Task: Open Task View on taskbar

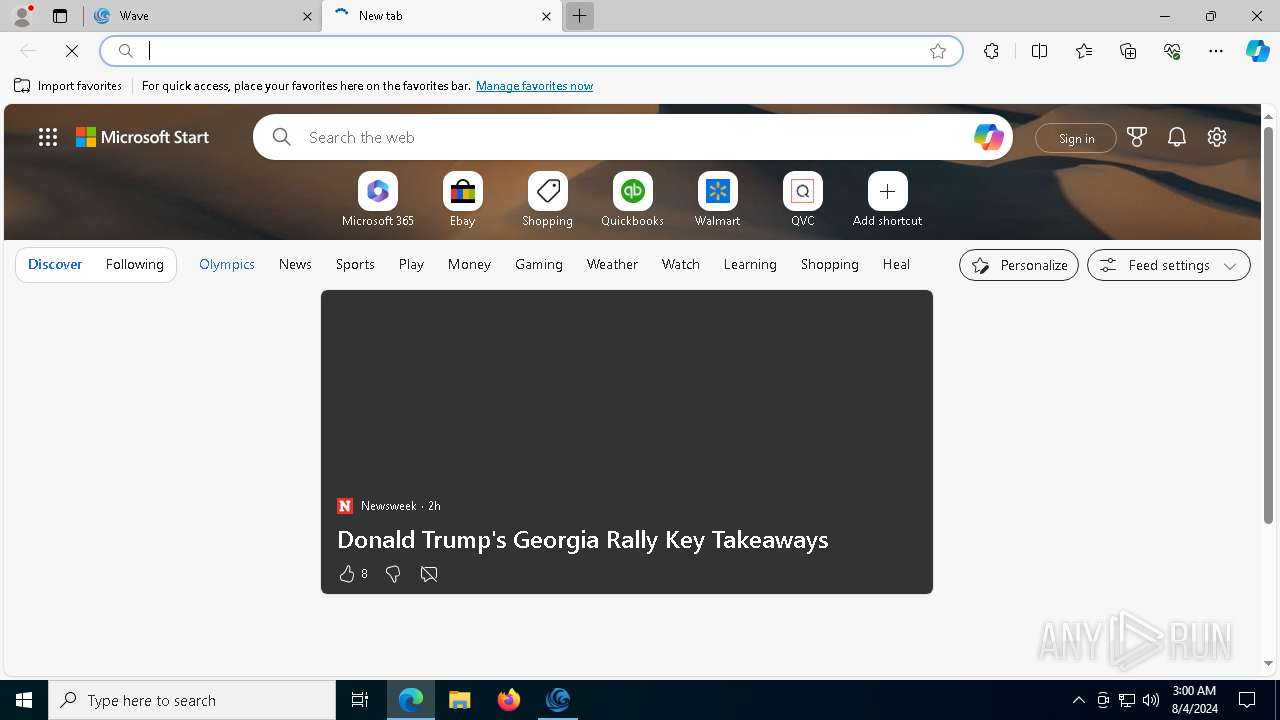Action: tap(360, 700)
